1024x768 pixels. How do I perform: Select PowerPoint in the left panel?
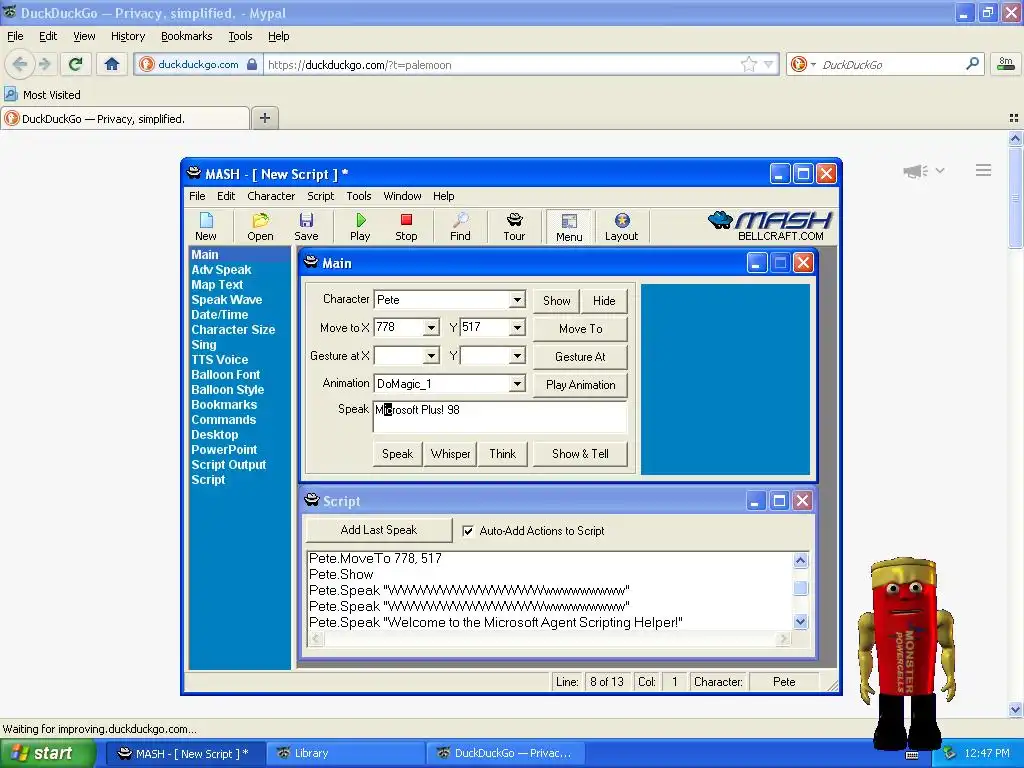pyautogui.click(x=224, y=450)
